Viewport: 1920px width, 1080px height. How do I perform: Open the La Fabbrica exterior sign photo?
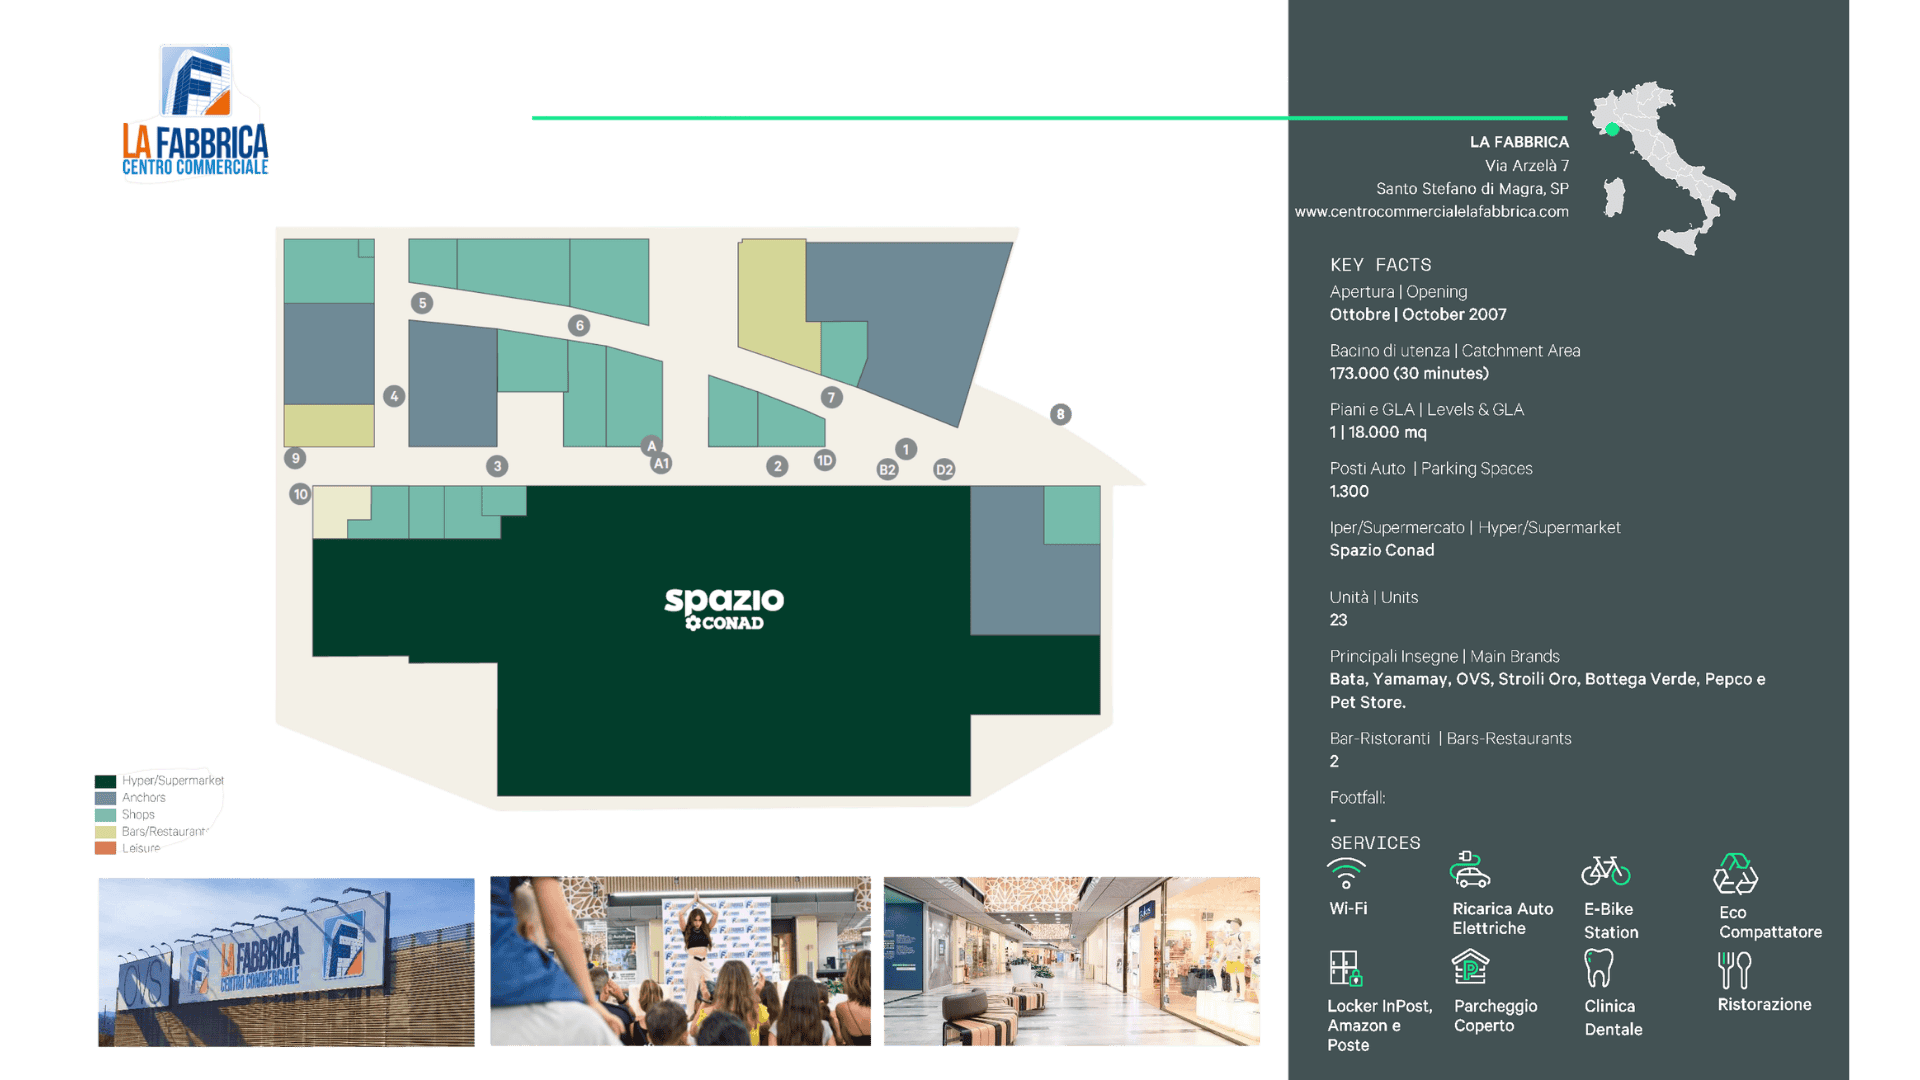tap(286, 962)
